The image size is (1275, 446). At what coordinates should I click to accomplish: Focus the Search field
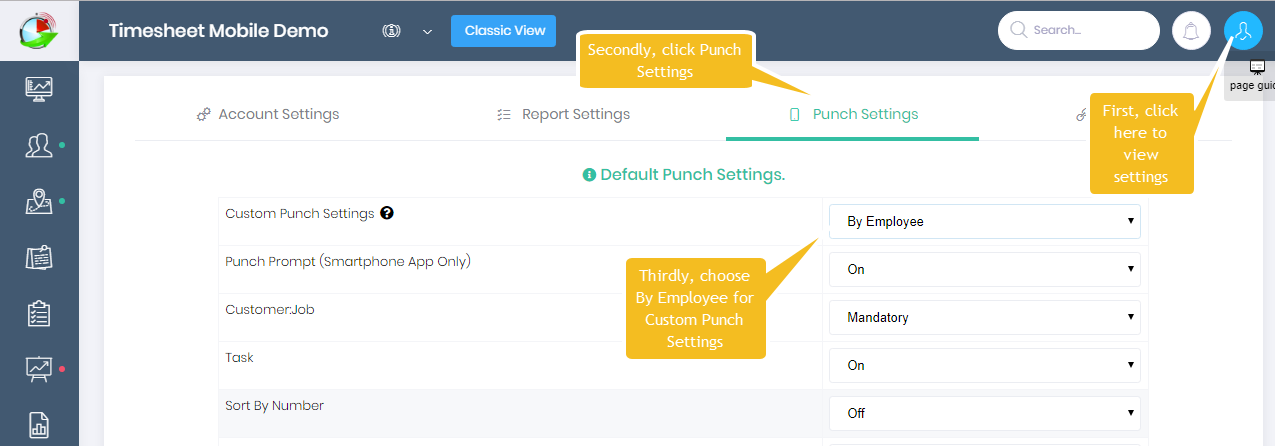coord(1079,30)
